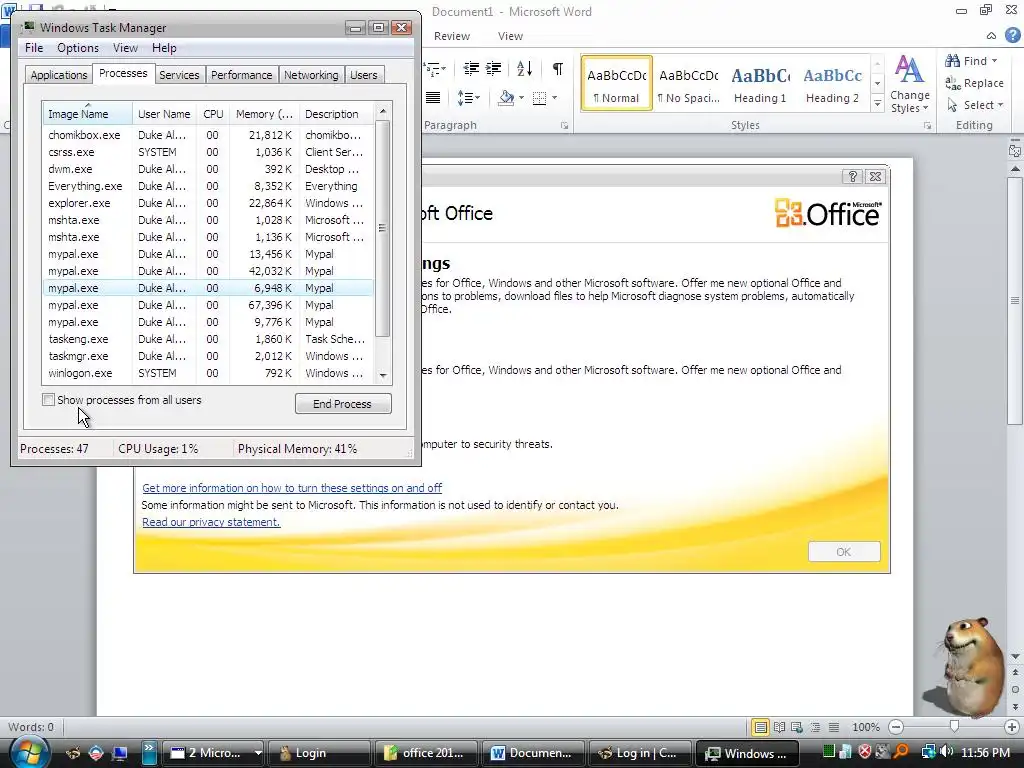
Task: Switch to the Users tab
Action: [363, 75]
